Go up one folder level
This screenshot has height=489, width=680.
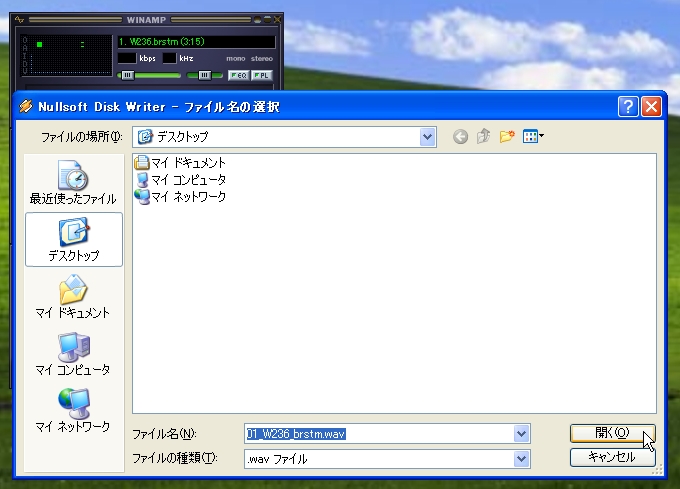[483, 137]
